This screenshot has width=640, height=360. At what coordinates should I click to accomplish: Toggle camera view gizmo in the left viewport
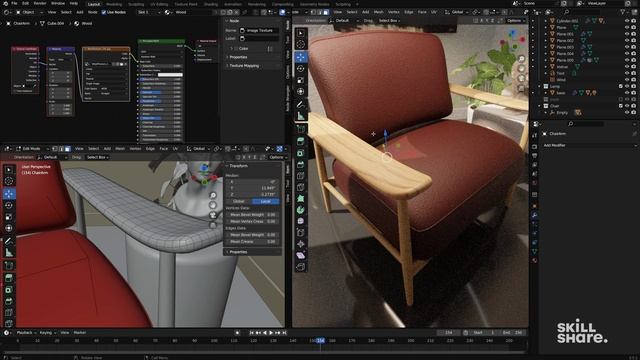[x=213, y=215]
